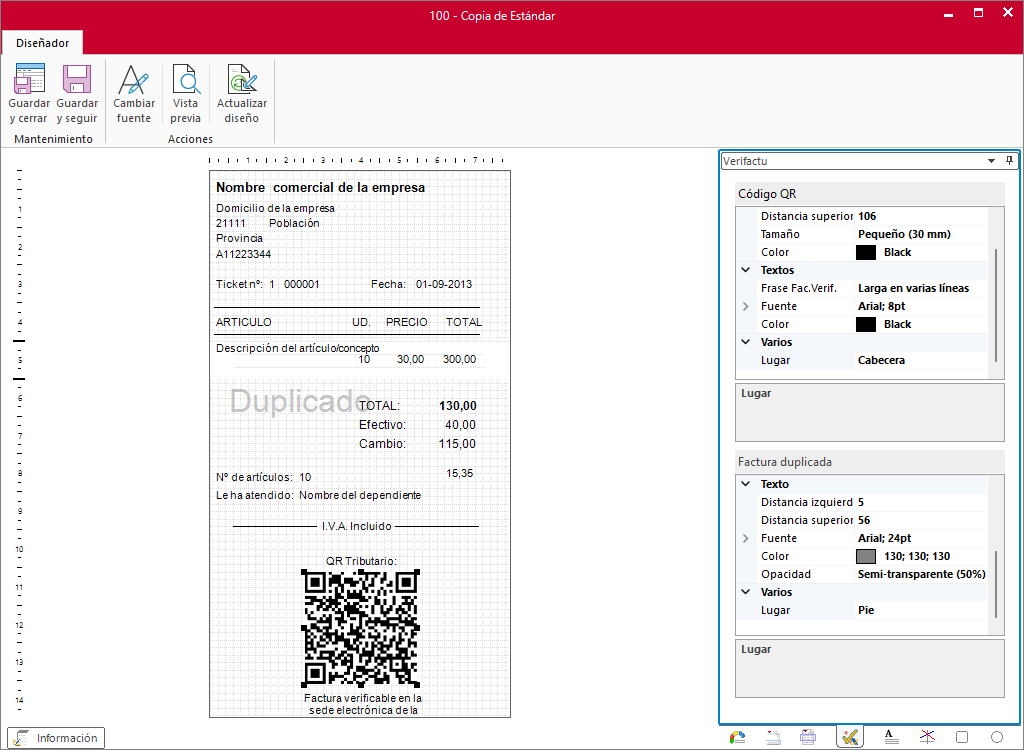The image size is (1024, 750).
Task: Switch to the Diseñador ribbon tab
Action: tap(42, 43)
